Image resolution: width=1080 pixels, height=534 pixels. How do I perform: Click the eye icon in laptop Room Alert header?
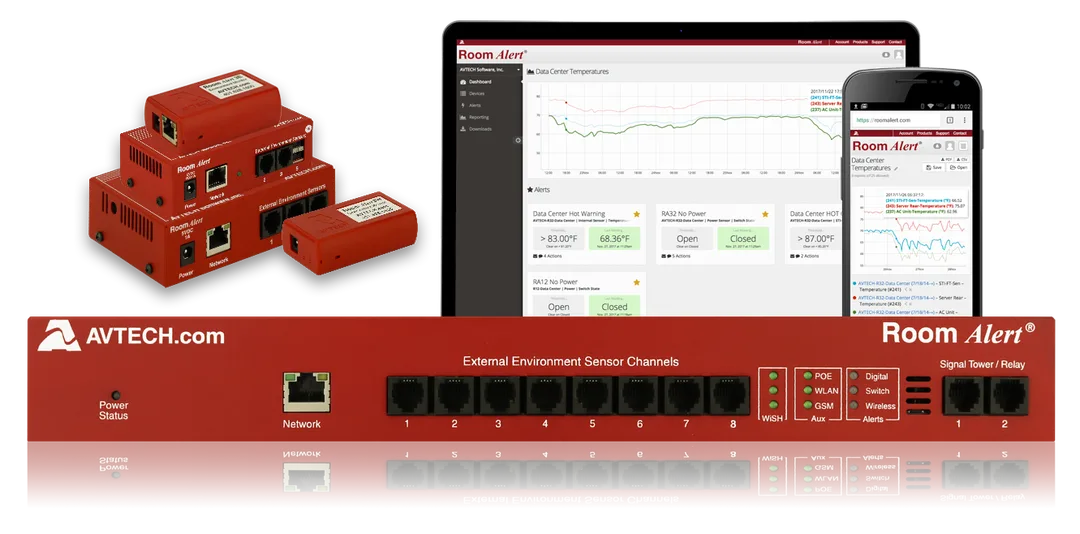[x=886, y=54]
